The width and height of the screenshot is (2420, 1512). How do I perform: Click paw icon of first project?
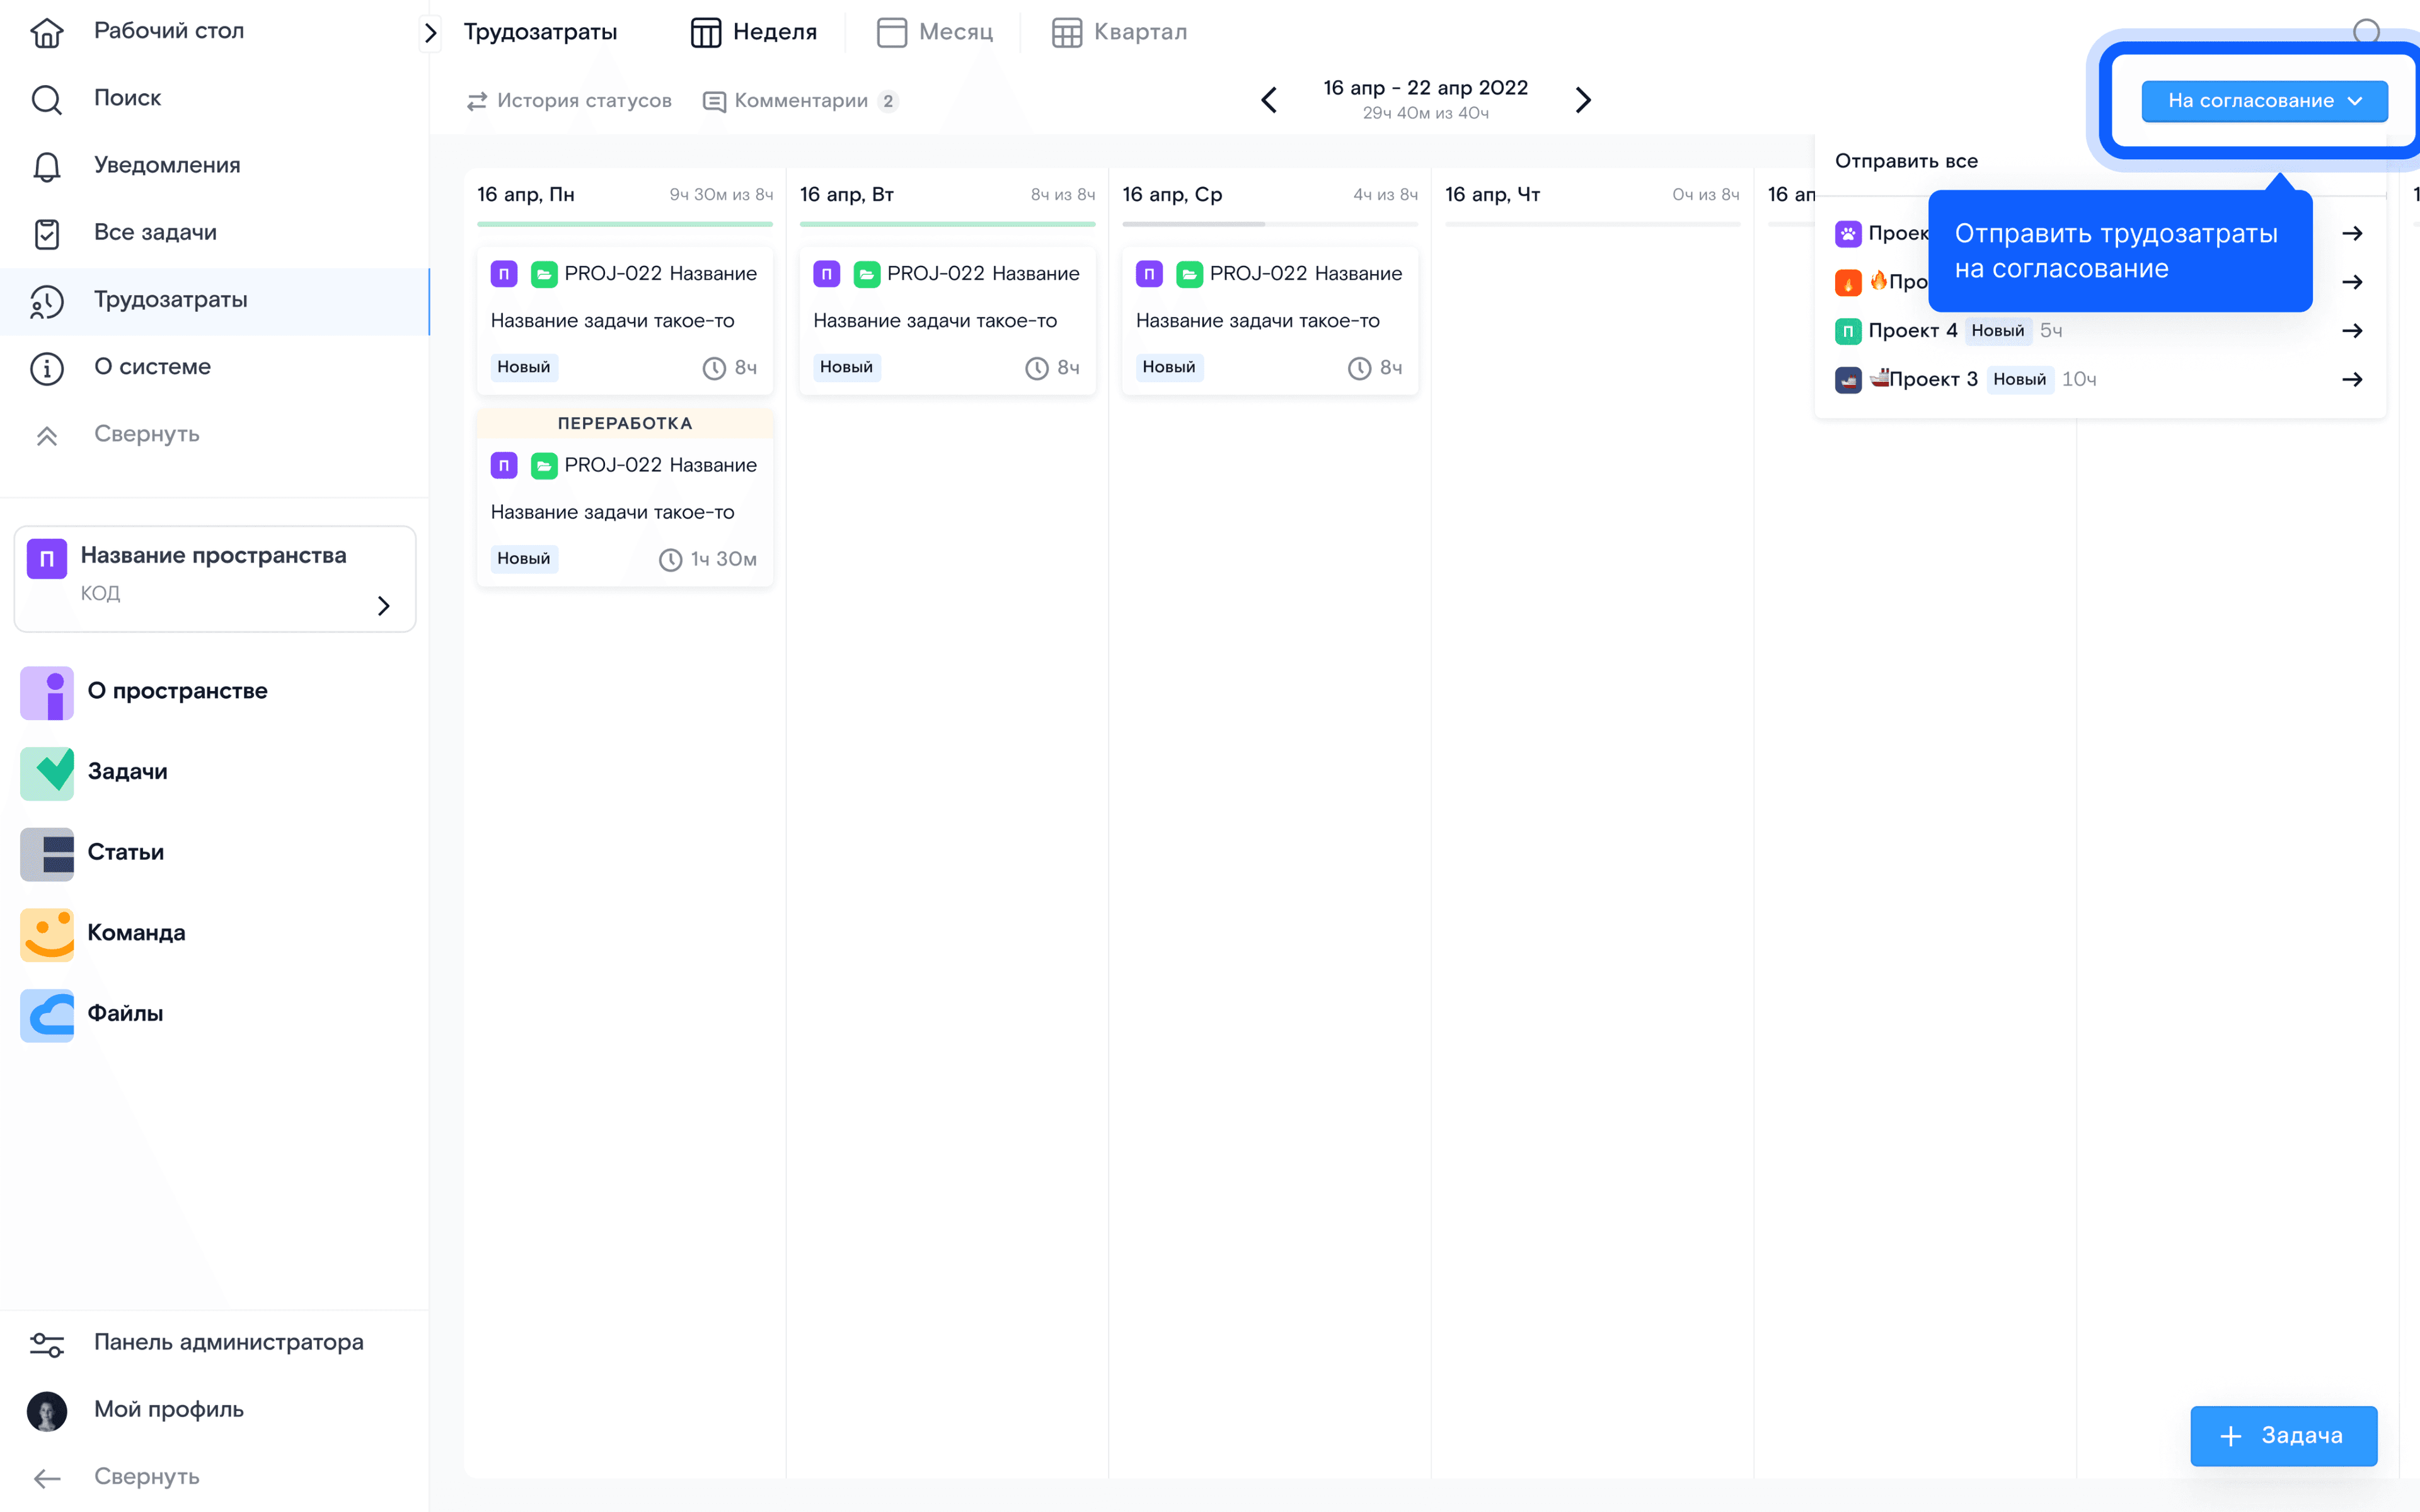pos(1848,234)
